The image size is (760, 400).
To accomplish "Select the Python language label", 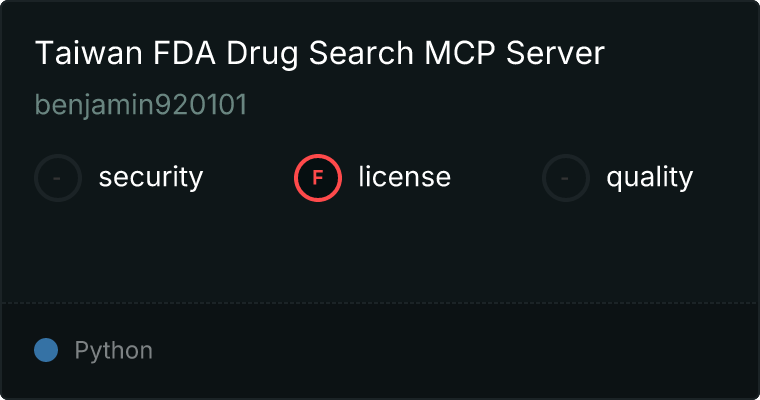I will click(x=113, y=351).
